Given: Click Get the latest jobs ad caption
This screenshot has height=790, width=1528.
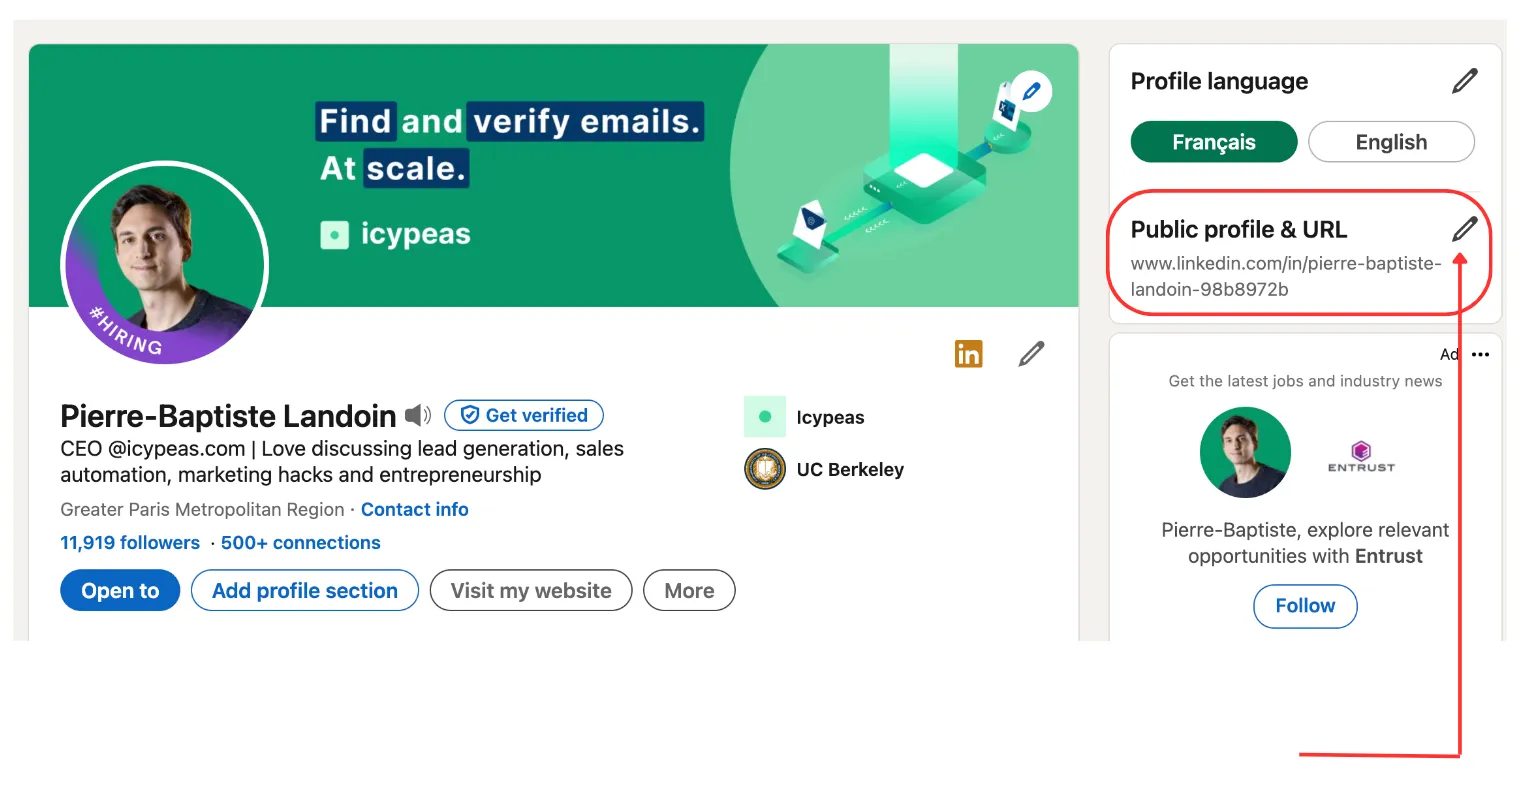Looking at the screenshot, I should tap(1305, 381).
